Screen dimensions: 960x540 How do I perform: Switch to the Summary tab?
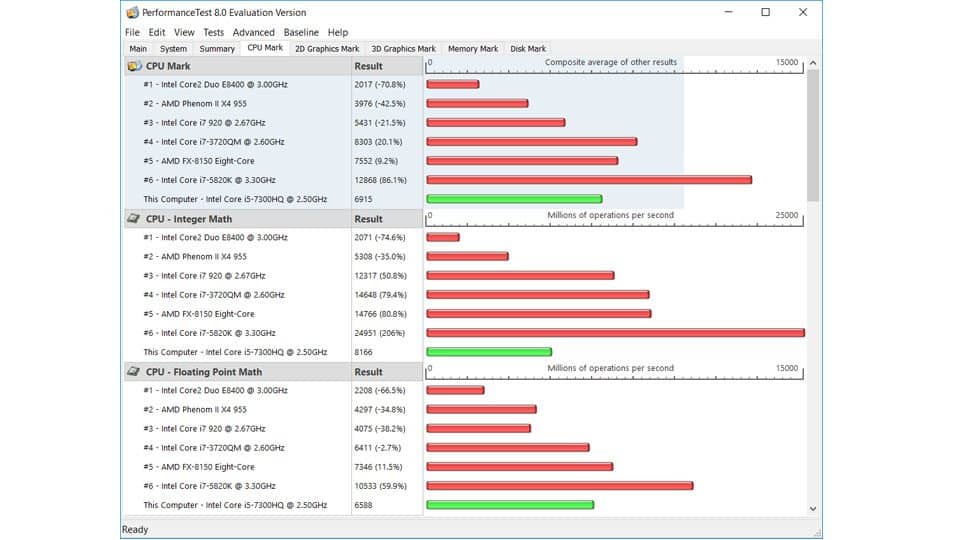[217, 48]
